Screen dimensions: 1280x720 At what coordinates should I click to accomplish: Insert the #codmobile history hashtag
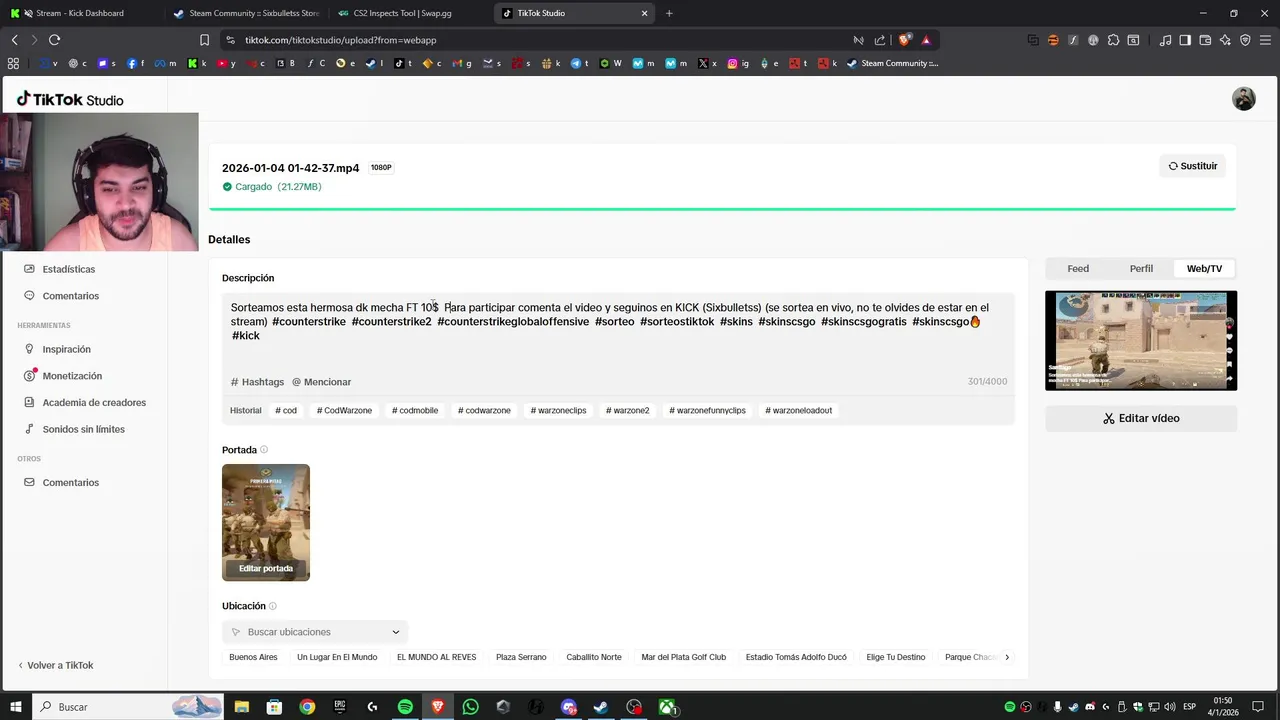[415, 410]
